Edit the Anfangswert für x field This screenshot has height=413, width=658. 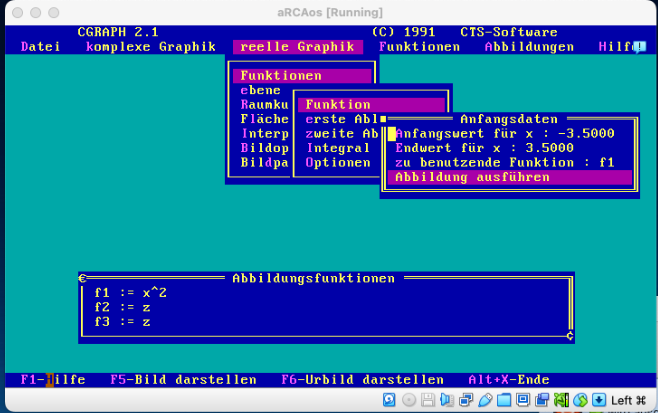click(x=505, y=133)
